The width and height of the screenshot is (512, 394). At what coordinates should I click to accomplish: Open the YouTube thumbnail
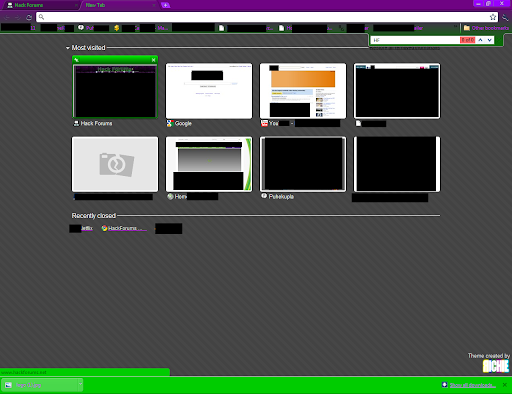pos(303,91)
